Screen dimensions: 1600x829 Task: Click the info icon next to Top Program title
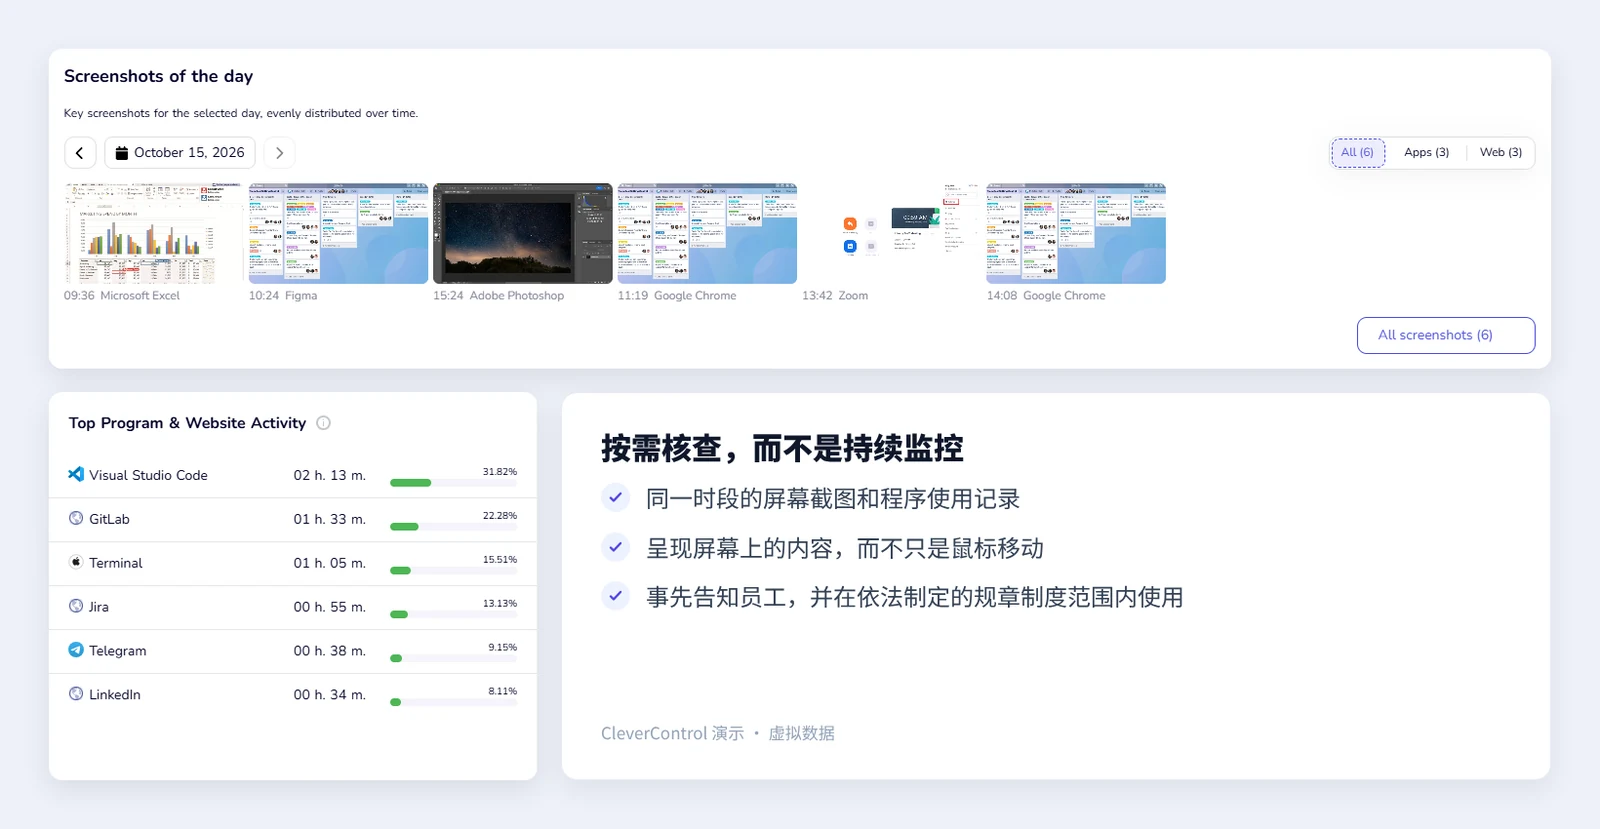(x=323, y=423)
